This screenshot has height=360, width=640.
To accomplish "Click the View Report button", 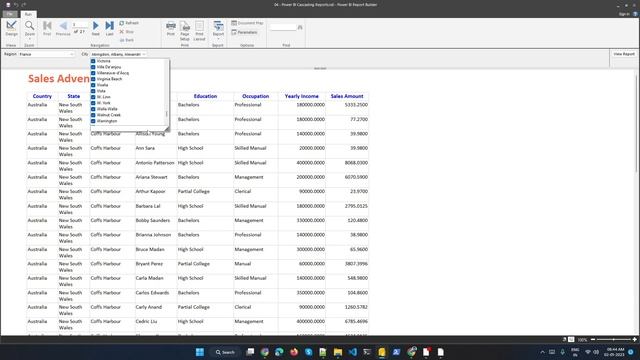I will pos(624,54).
